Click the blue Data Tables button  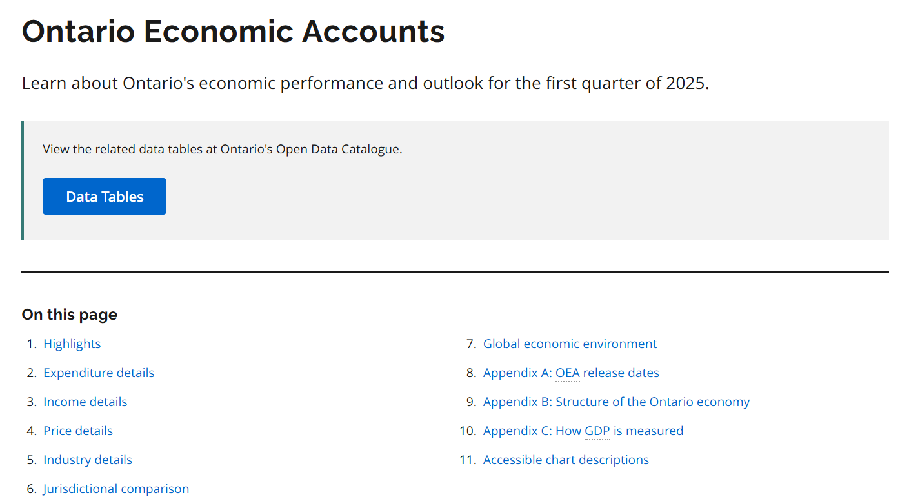tap(104, 197)
